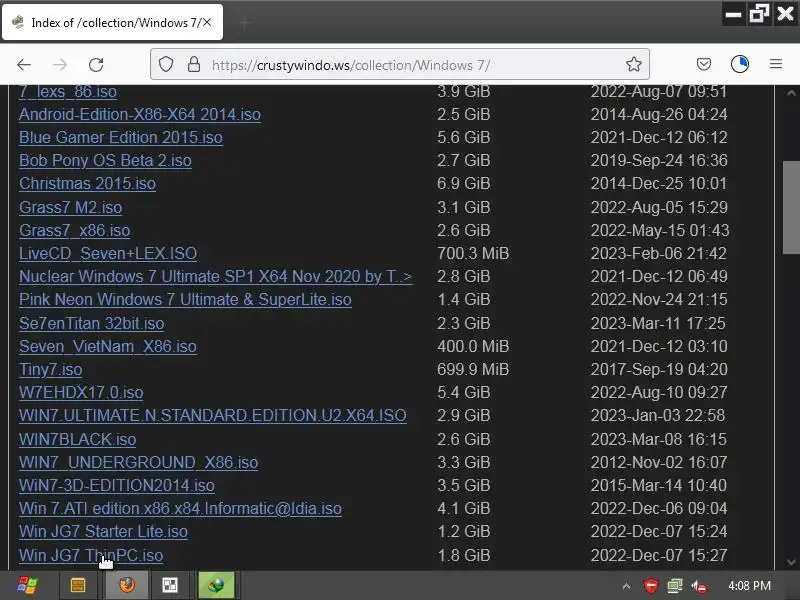
Task: Download Blue Gamer Edition 2015.iso
Action: [x=121, y=137]
